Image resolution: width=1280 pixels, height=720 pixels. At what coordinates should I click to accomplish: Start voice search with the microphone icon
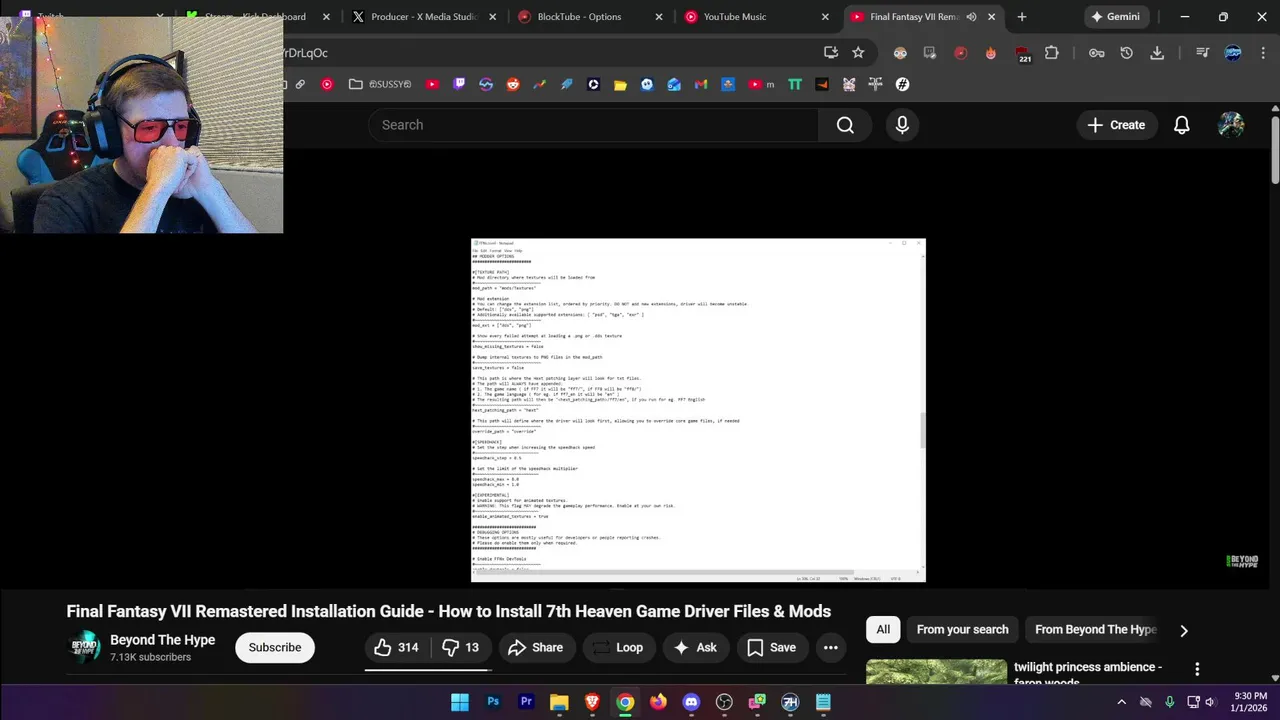tap(902, 125)
